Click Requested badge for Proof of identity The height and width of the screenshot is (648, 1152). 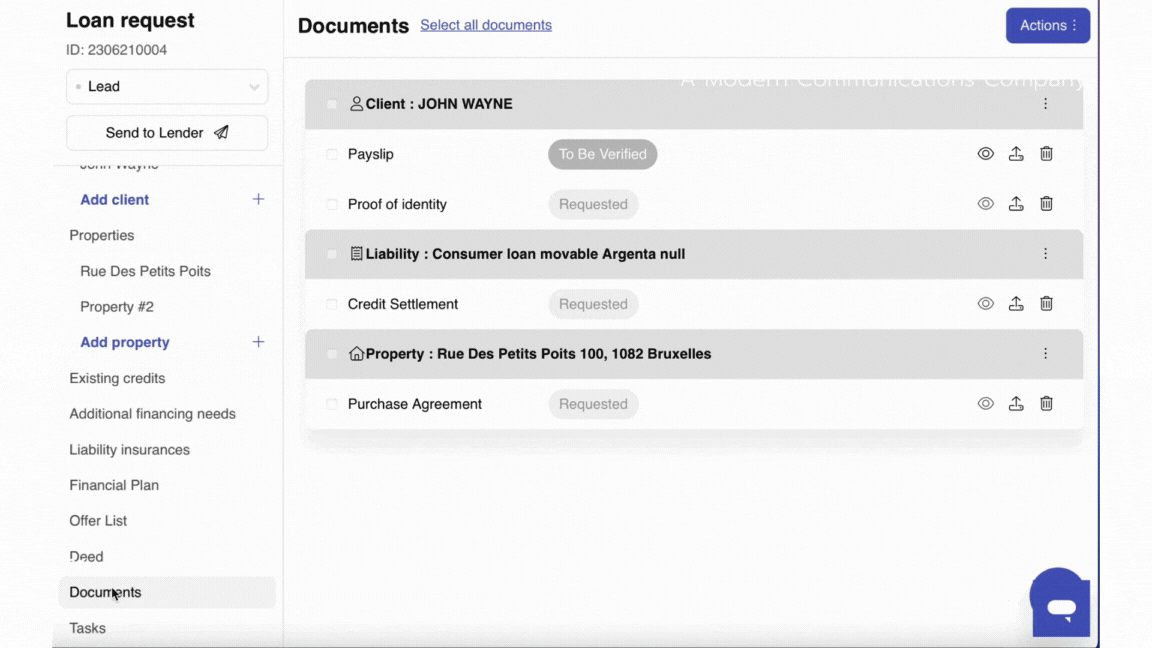(593, 204)
